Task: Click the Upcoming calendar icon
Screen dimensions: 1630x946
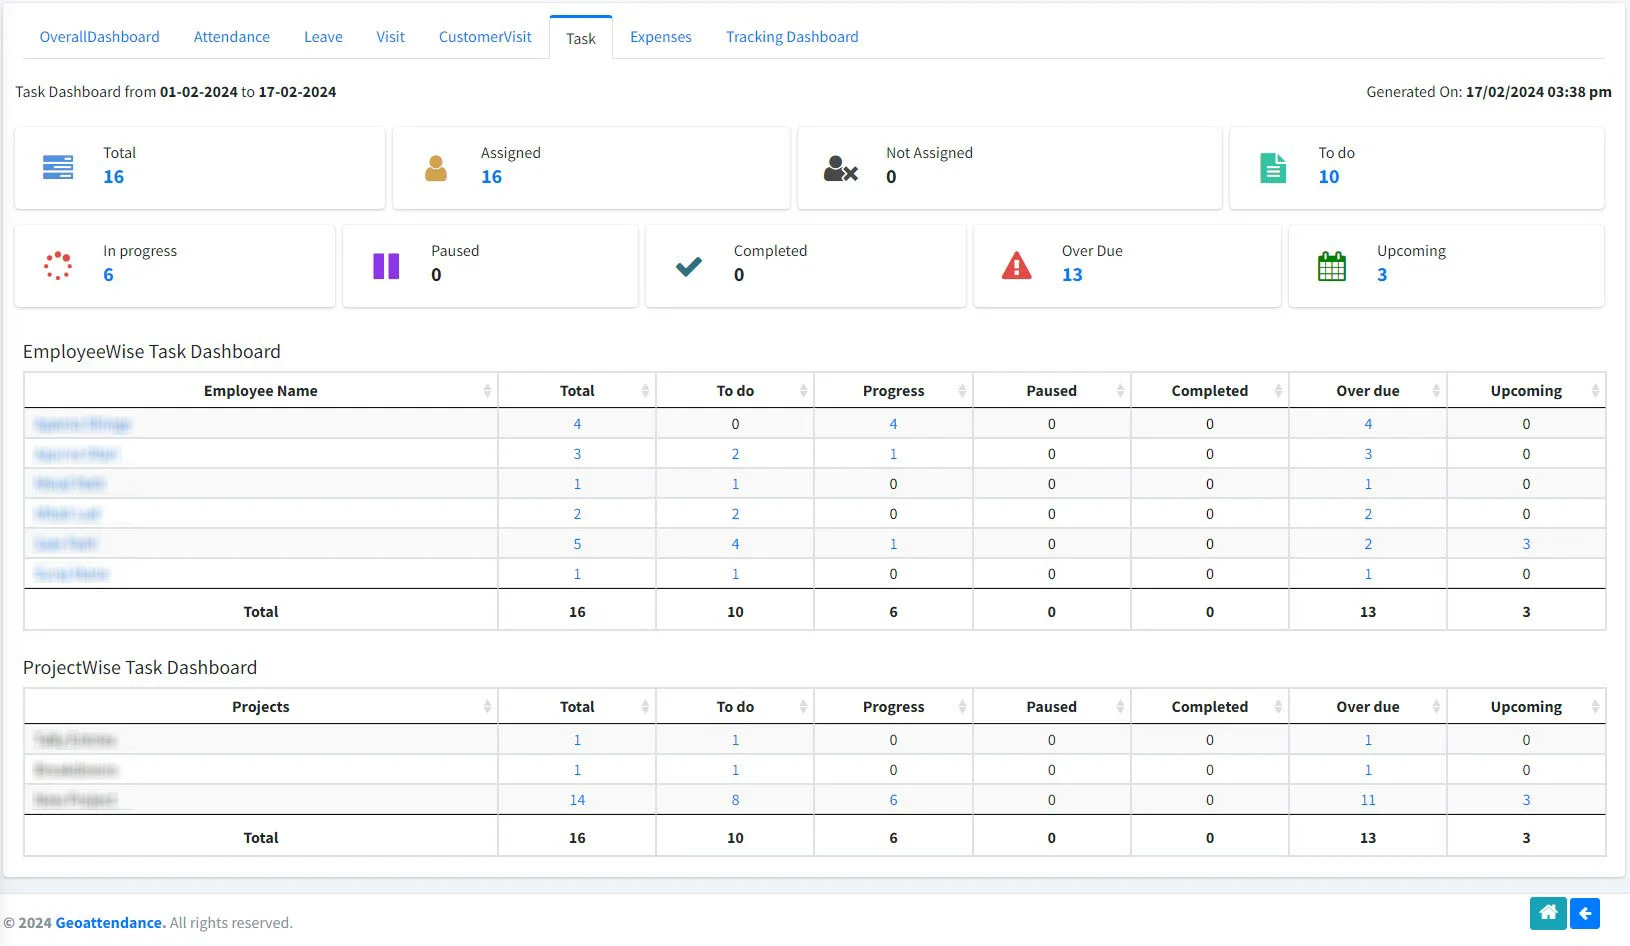Action: (1331, 265)
